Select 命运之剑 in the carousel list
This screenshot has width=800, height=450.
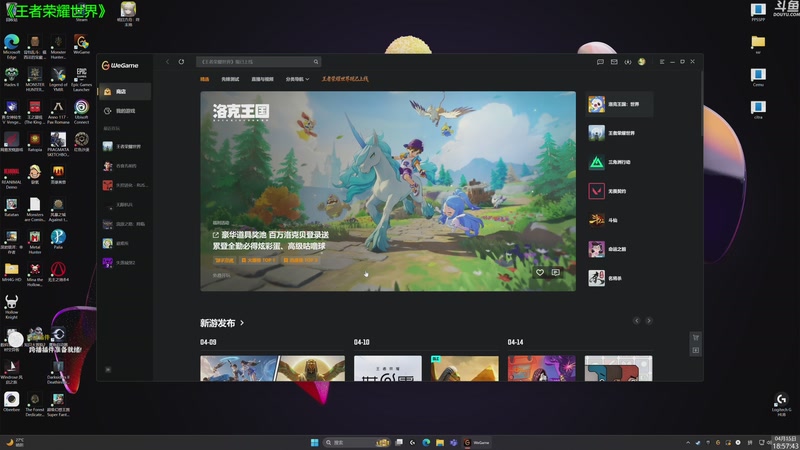[619, 249]
